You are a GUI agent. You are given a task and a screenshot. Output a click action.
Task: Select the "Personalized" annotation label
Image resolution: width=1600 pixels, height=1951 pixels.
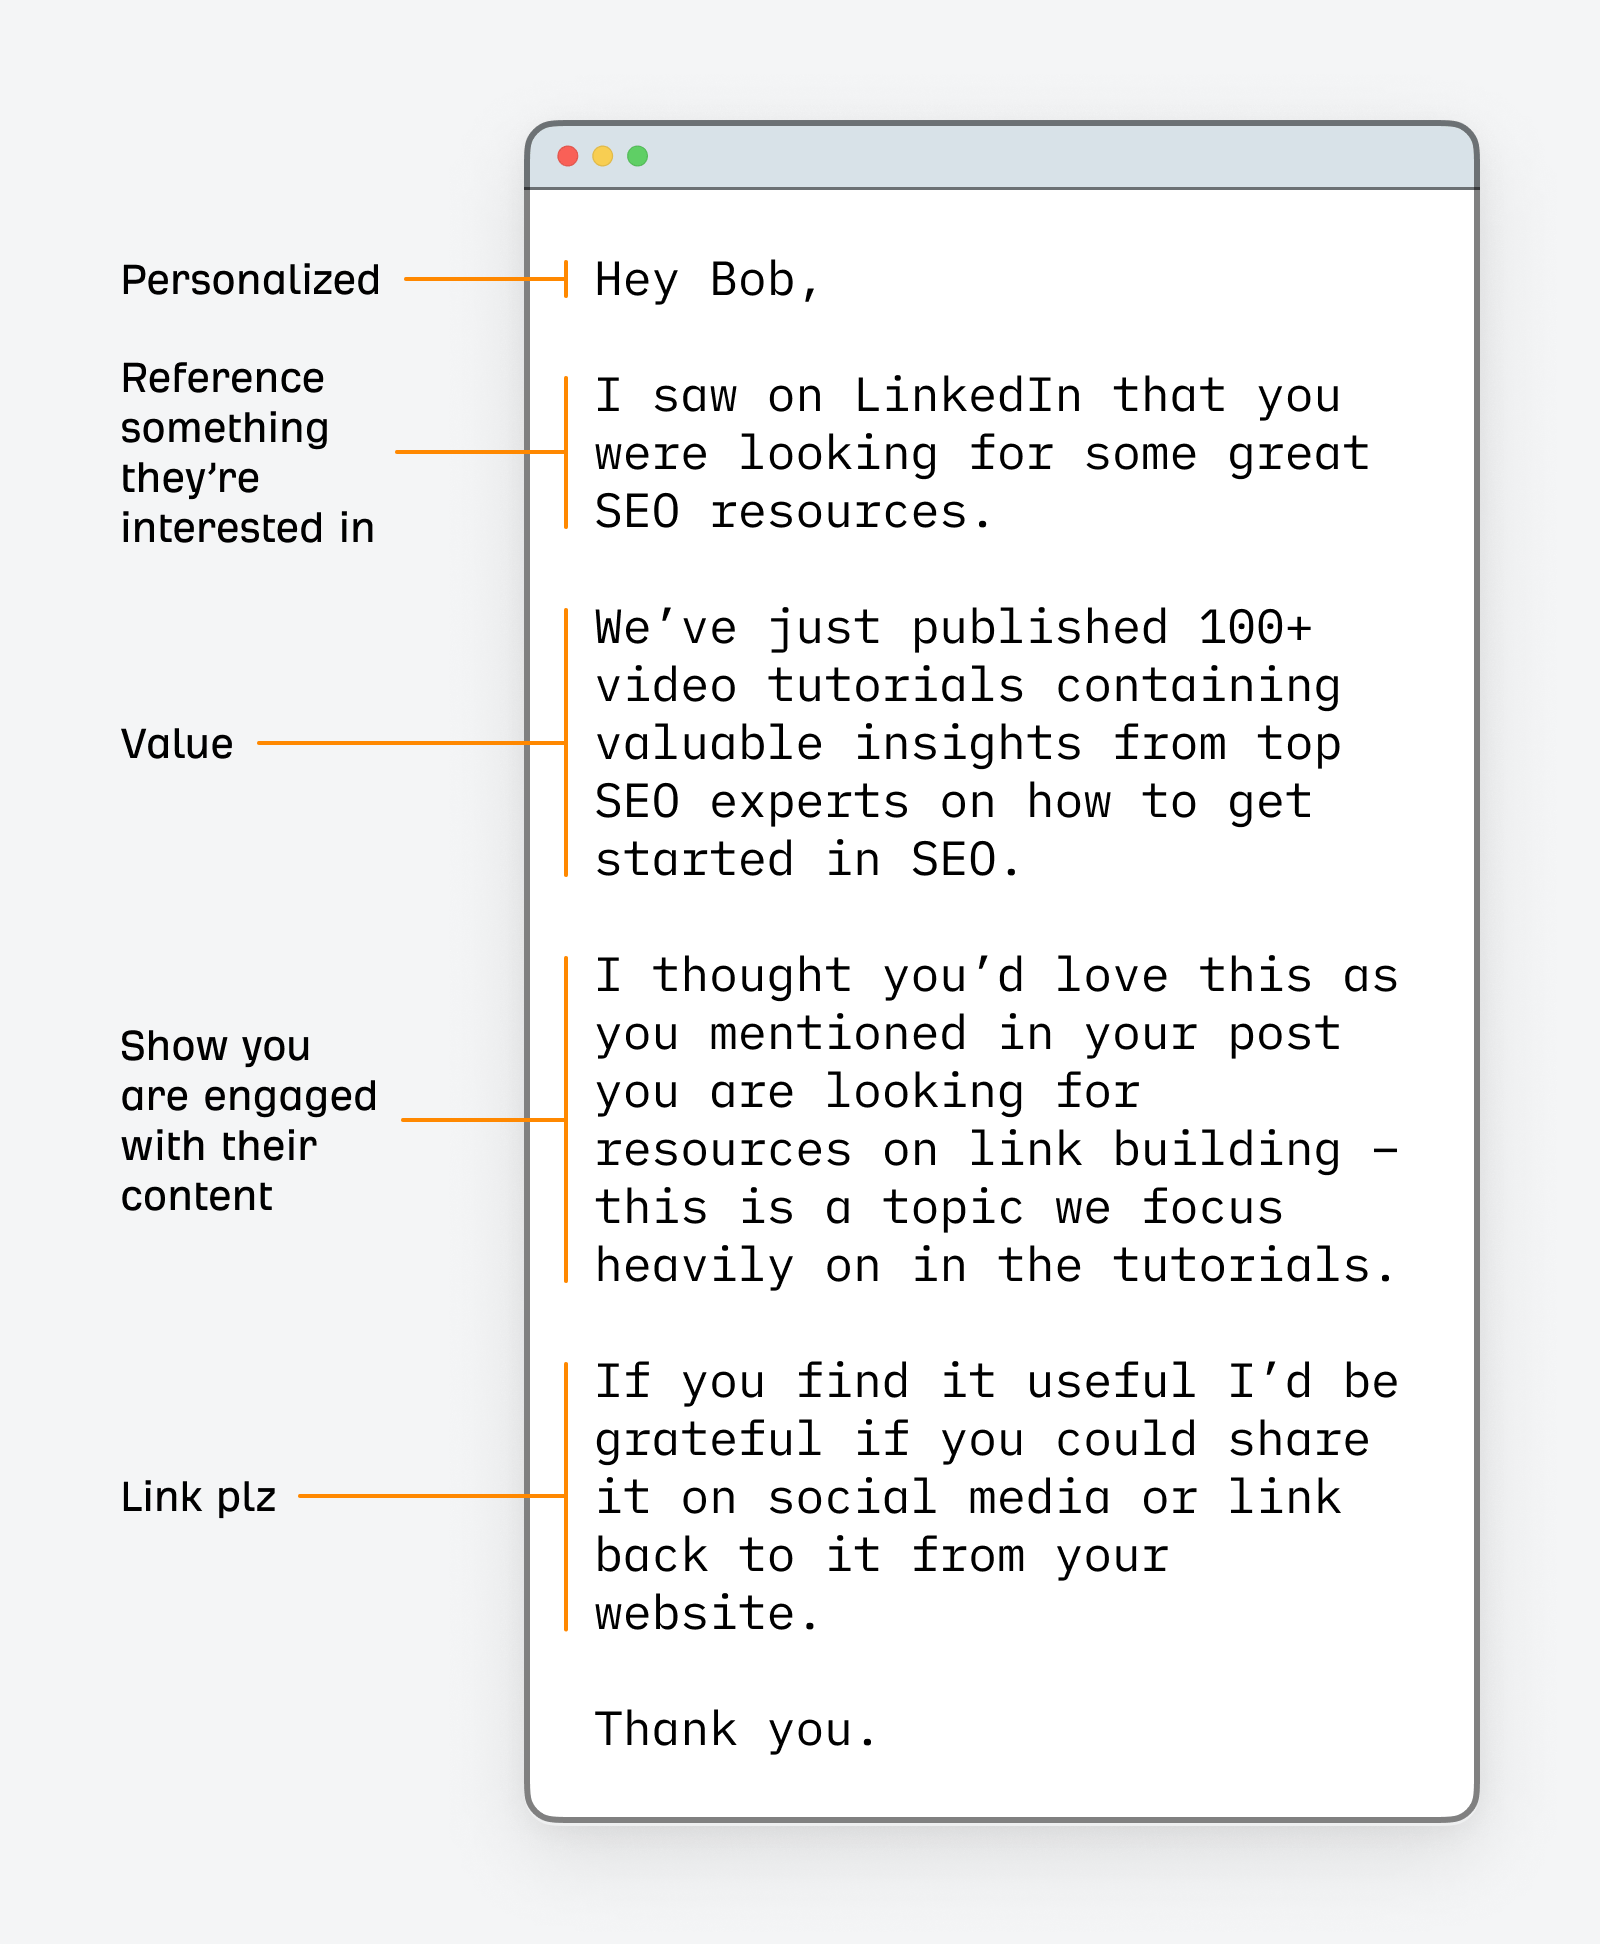pyautogui.click(x=250, y=280)
